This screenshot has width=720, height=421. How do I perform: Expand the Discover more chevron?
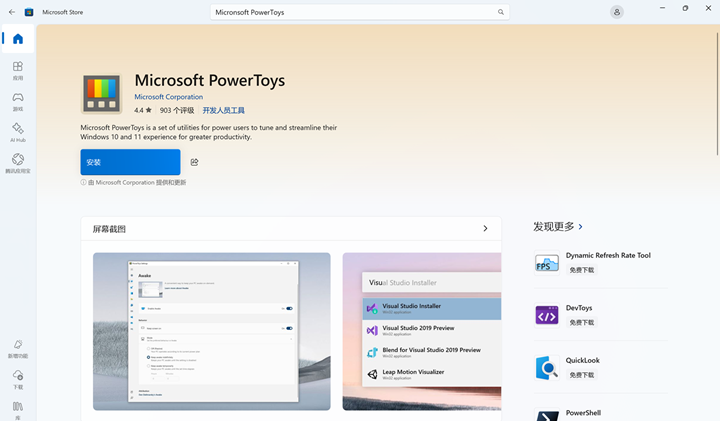(581, 227)
